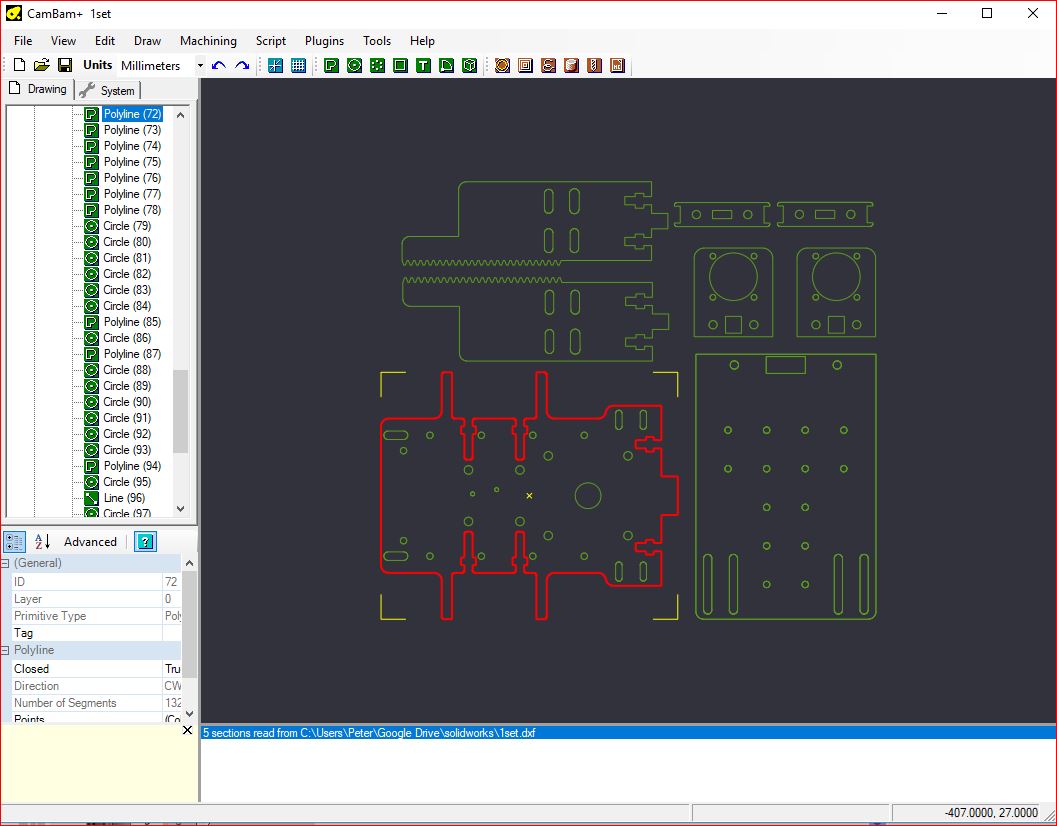Toggle the grid display button
The height and width of the screenshot is (826, 1057).
(298, 65)
